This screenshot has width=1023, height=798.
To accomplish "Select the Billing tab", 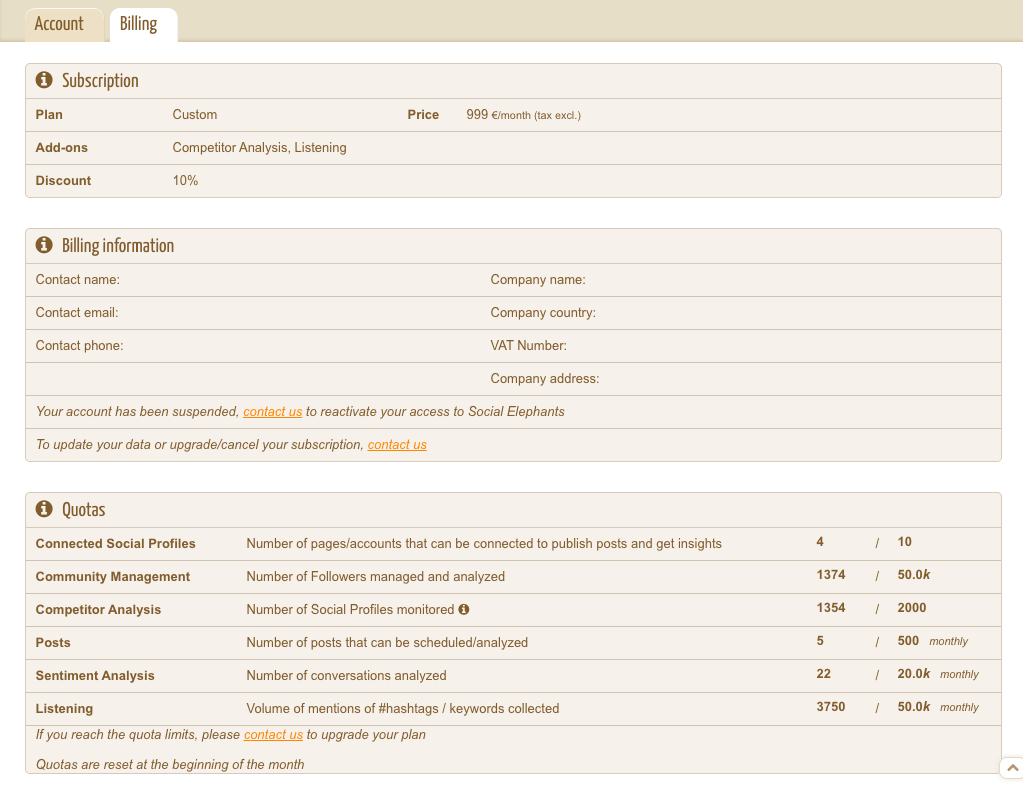I will tap(144, 25).
